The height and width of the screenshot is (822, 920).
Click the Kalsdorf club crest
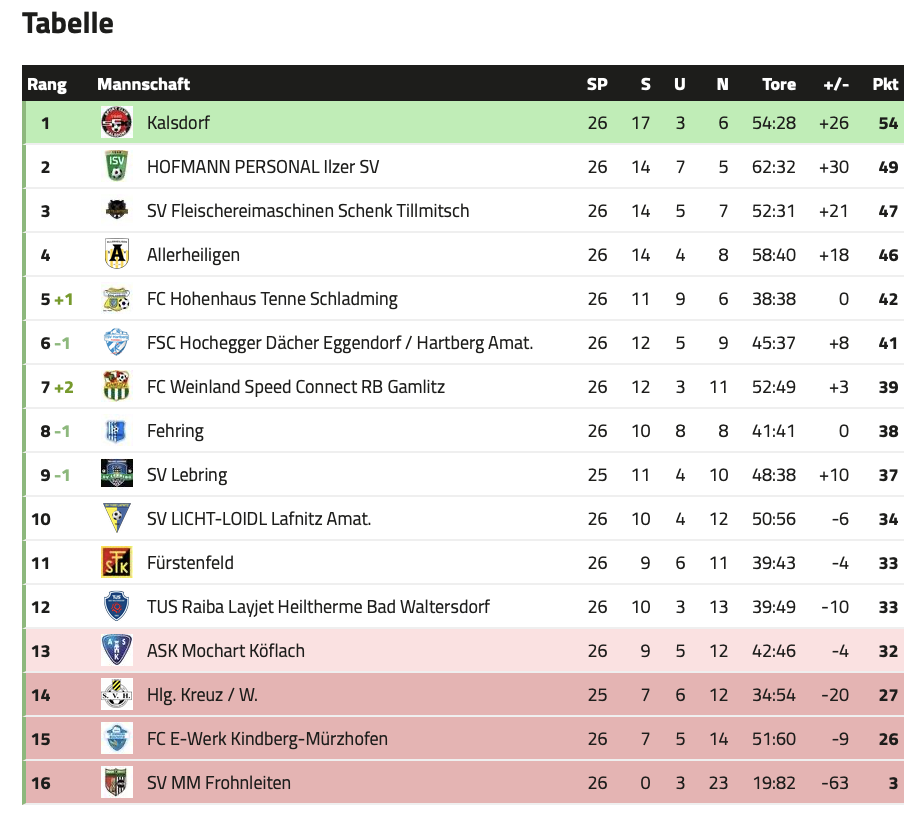pos(117,123)
